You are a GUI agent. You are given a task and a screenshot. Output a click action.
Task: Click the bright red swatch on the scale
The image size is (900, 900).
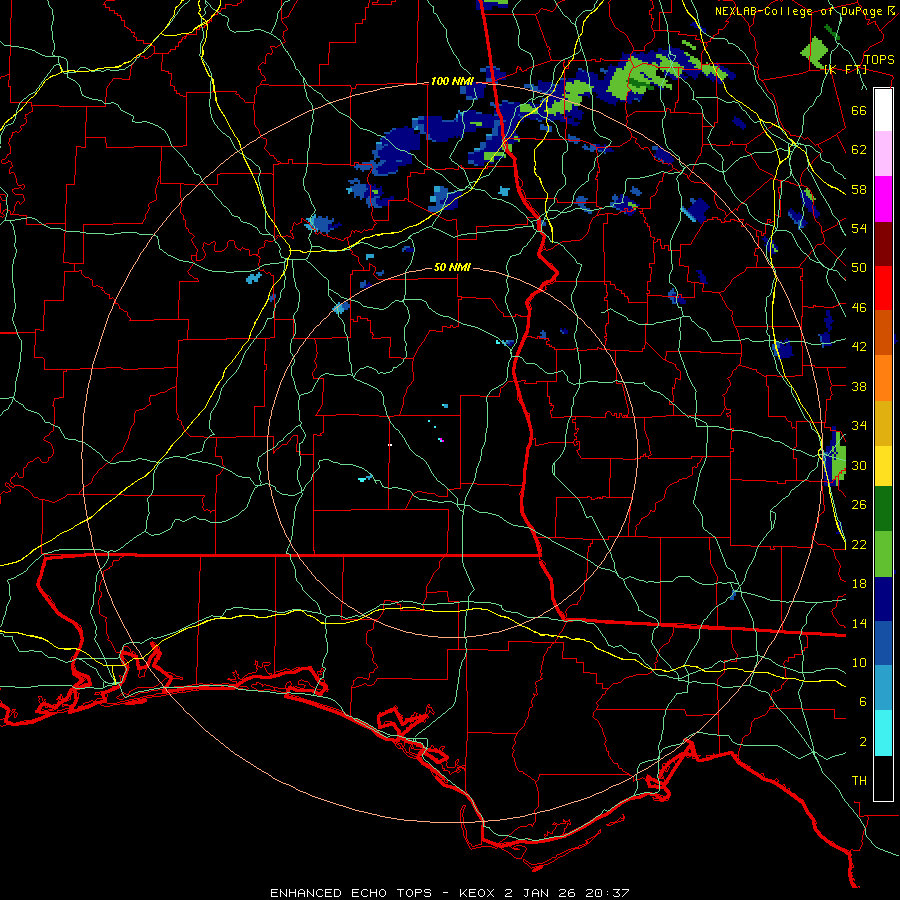(x=883, y=288)
